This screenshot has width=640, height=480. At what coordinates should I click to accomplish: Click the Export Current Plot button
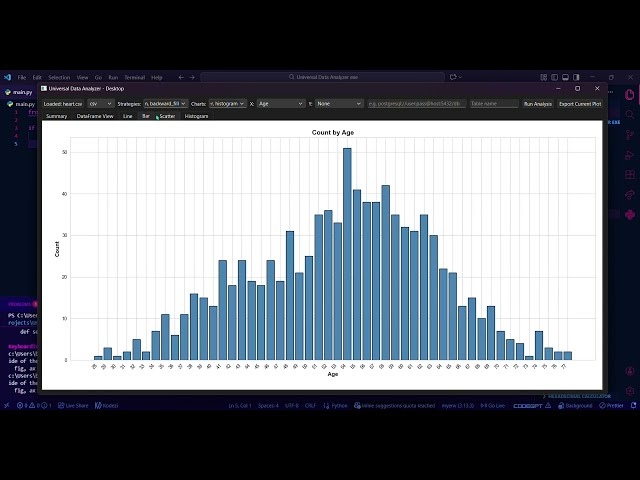[580, 104]
